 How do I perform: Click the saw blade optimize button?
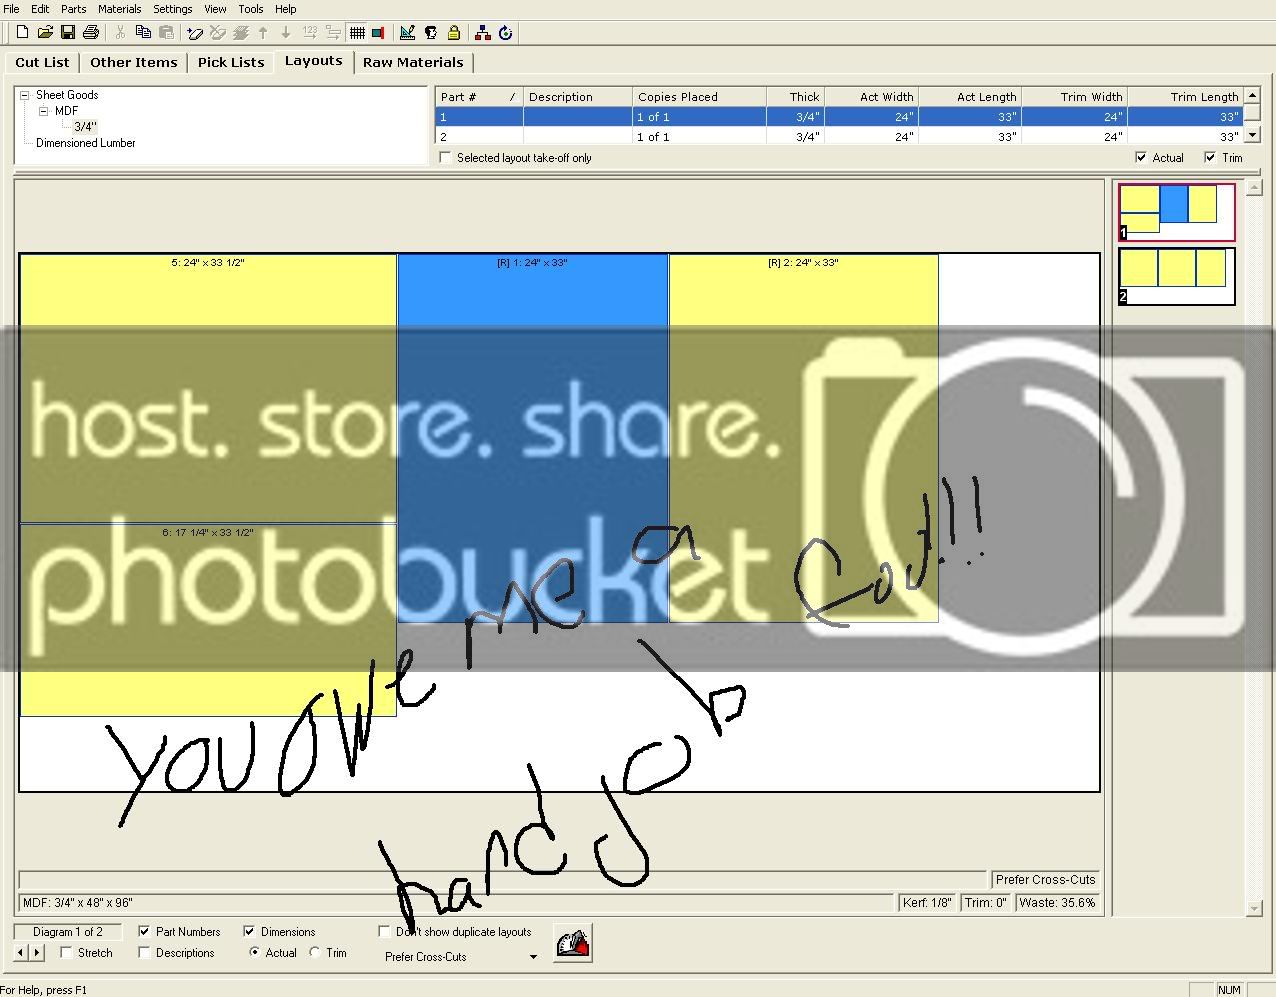click(573, 943)
